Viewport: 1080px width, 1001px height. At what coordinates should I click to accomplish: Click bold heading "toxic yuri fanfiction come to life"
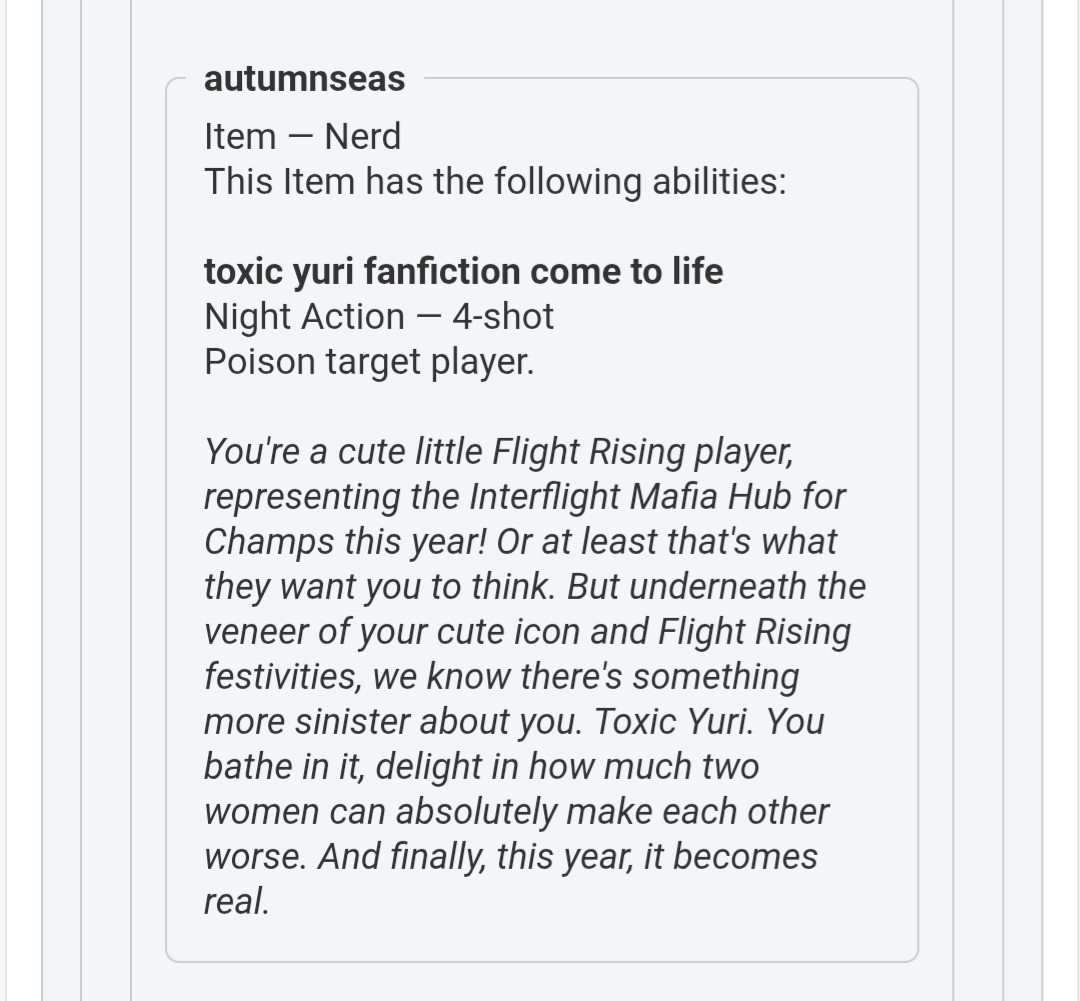click(463, 271)
